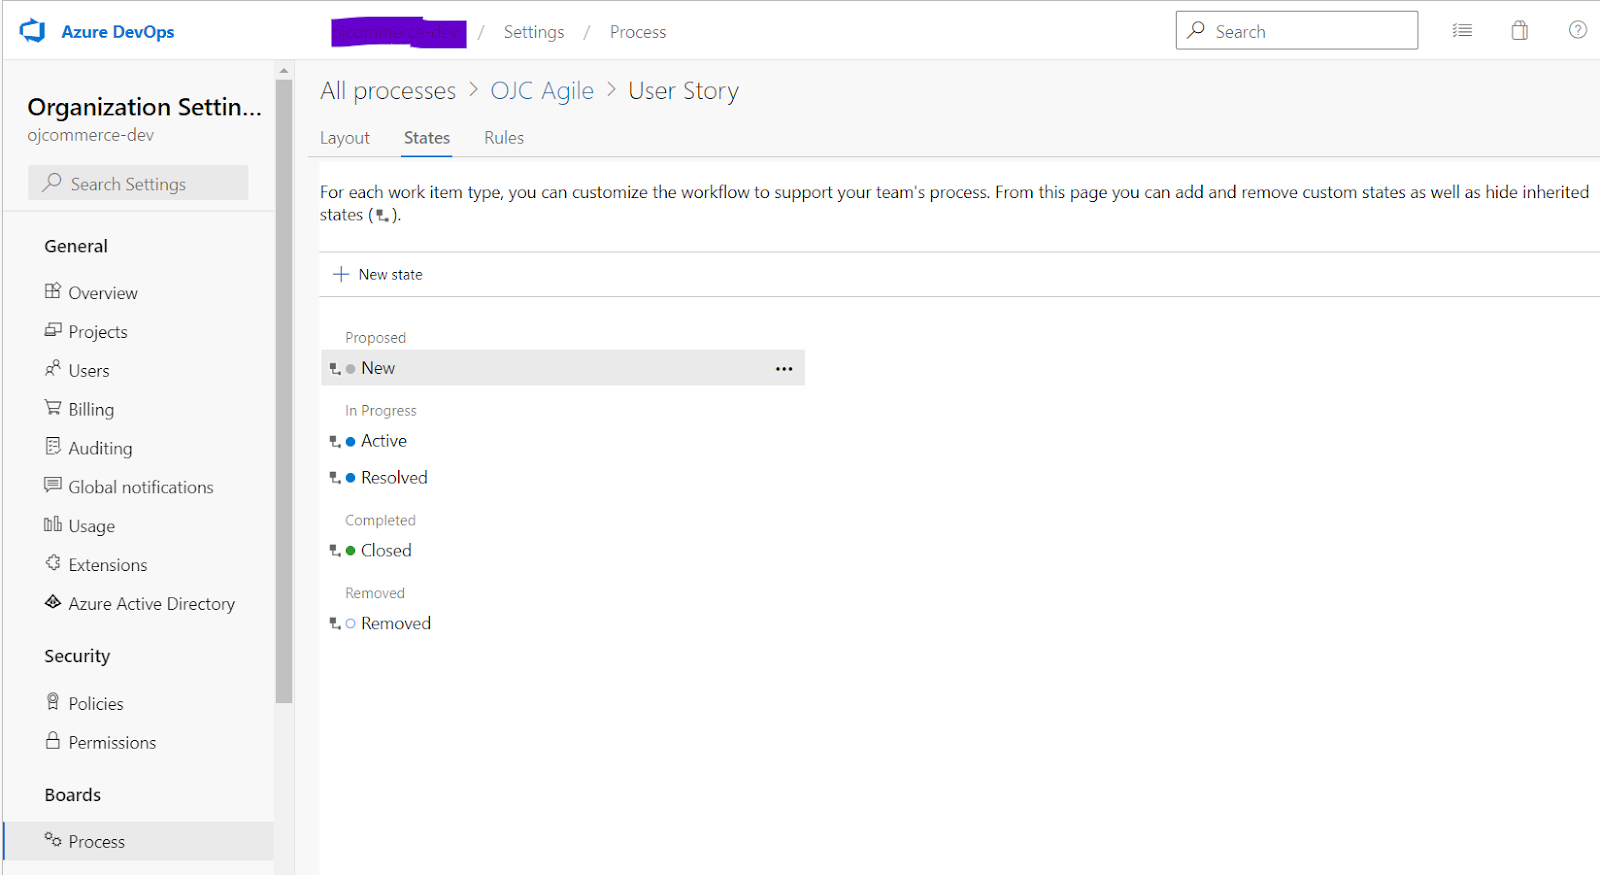Select the Resolved state row
This screenshot has width=1600, height=875.
tap(563, 478)
